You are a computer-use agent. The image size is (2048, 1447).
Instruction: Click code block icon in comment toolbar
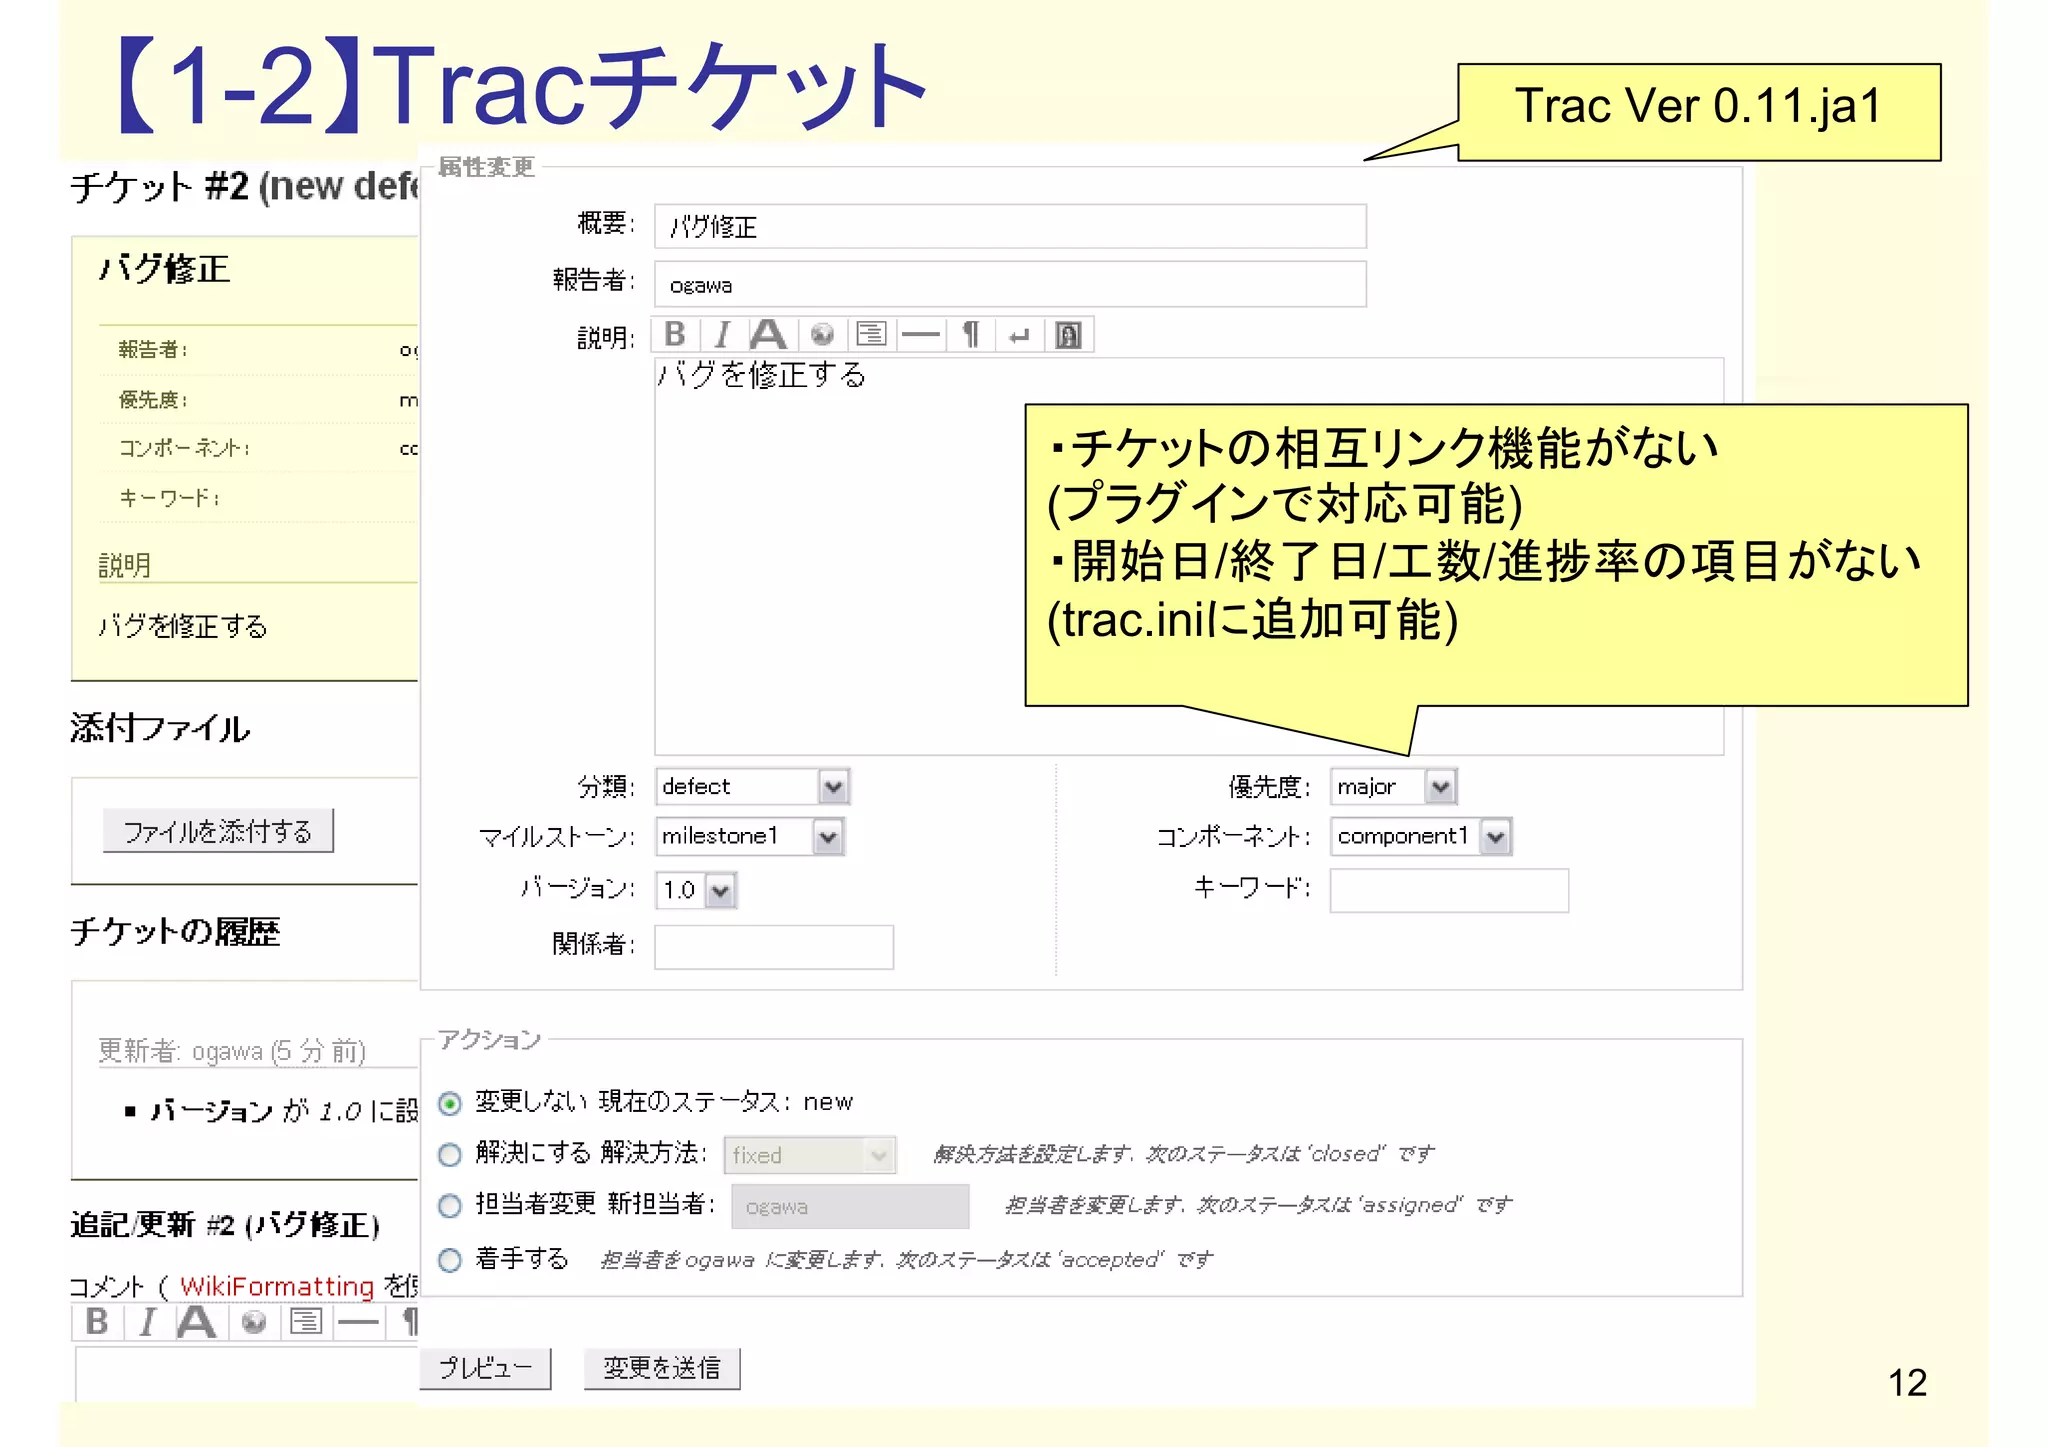[x=305, y=1321]
